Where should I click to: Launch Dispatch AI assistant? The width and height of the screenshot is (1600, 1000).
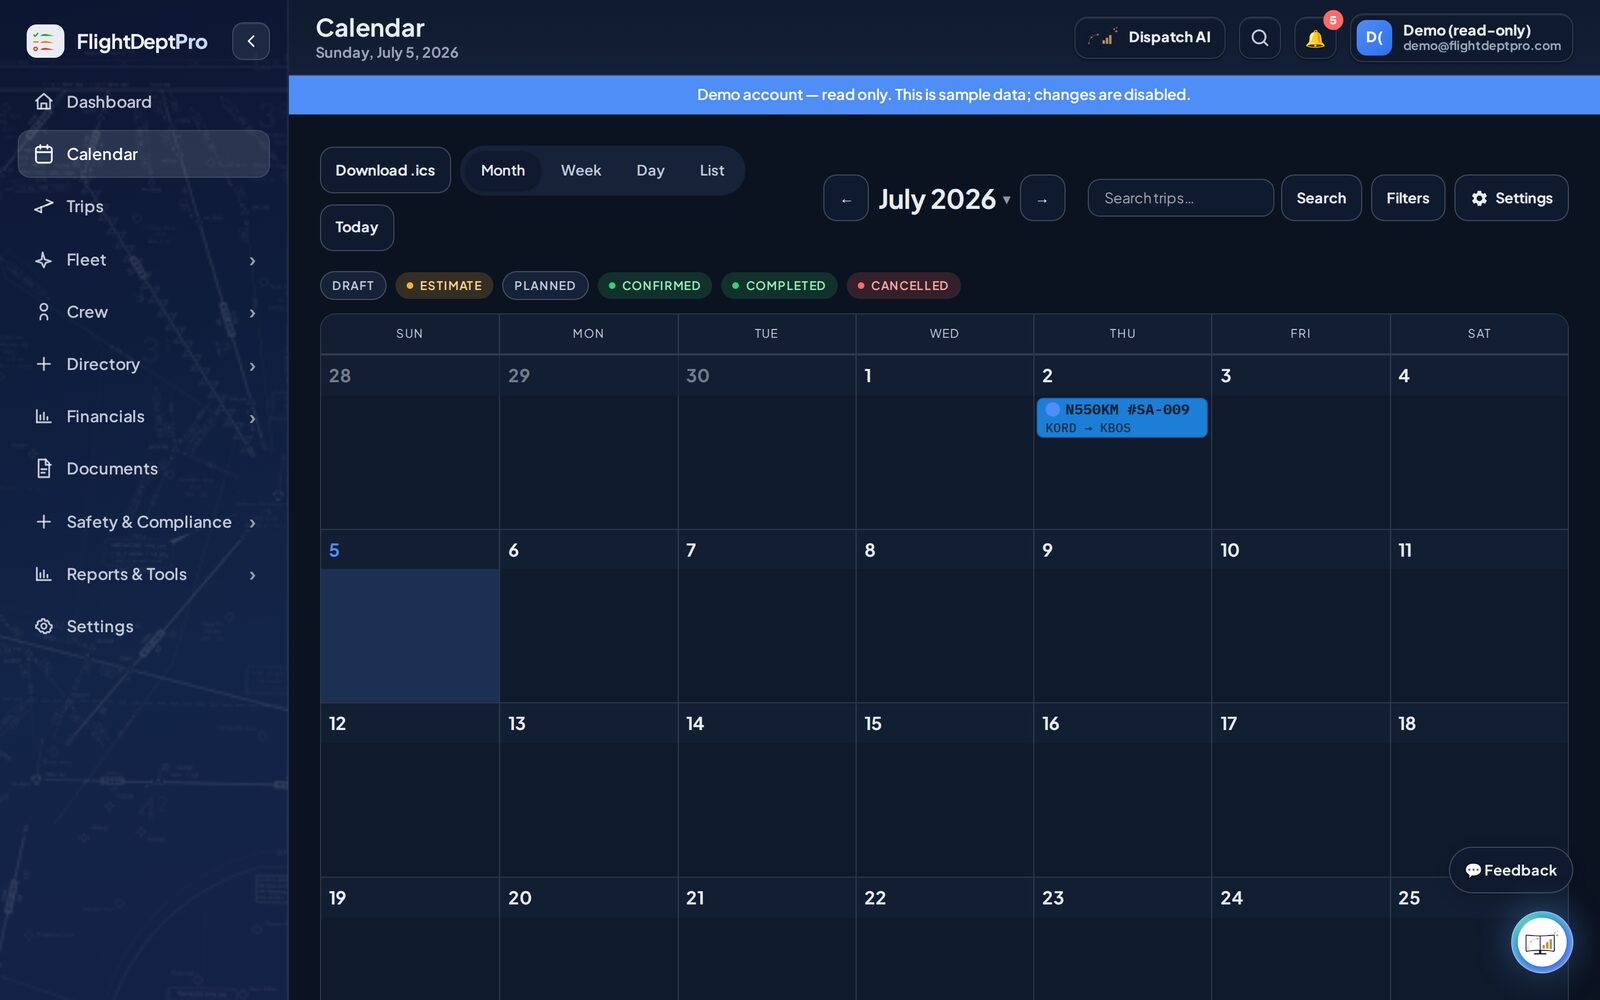1150,38
